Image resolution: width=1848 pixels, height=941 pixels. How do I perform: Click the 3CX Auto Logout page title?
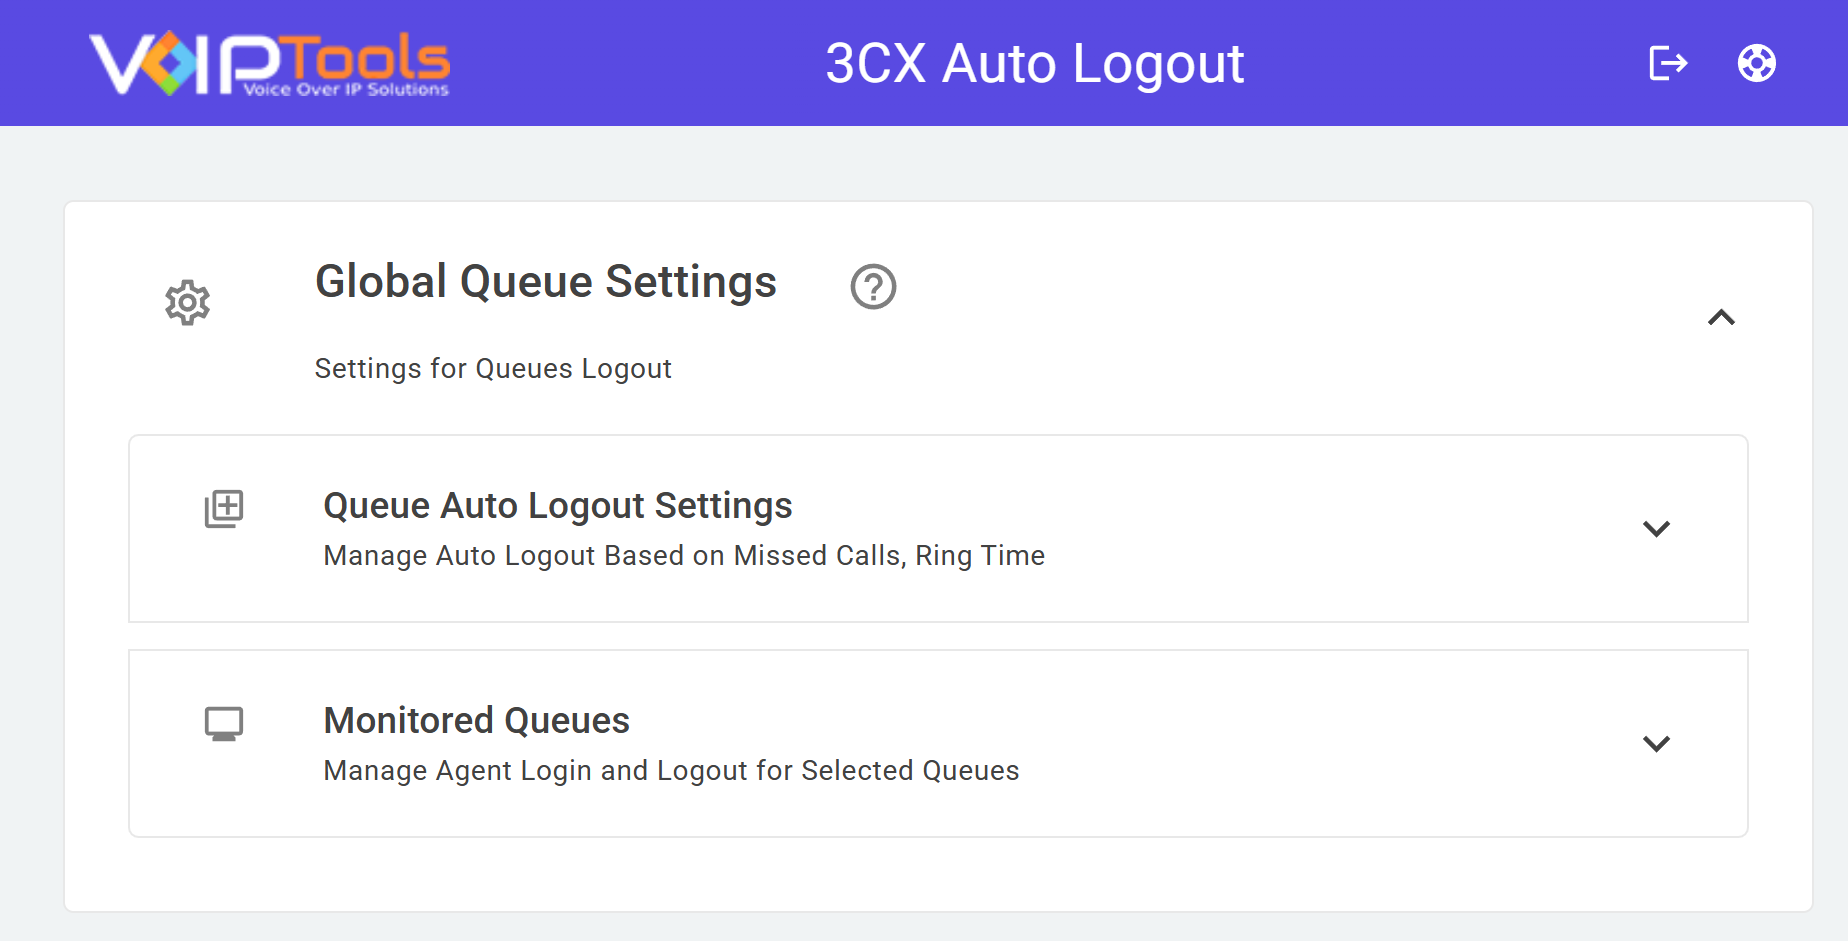point(1035,64)
